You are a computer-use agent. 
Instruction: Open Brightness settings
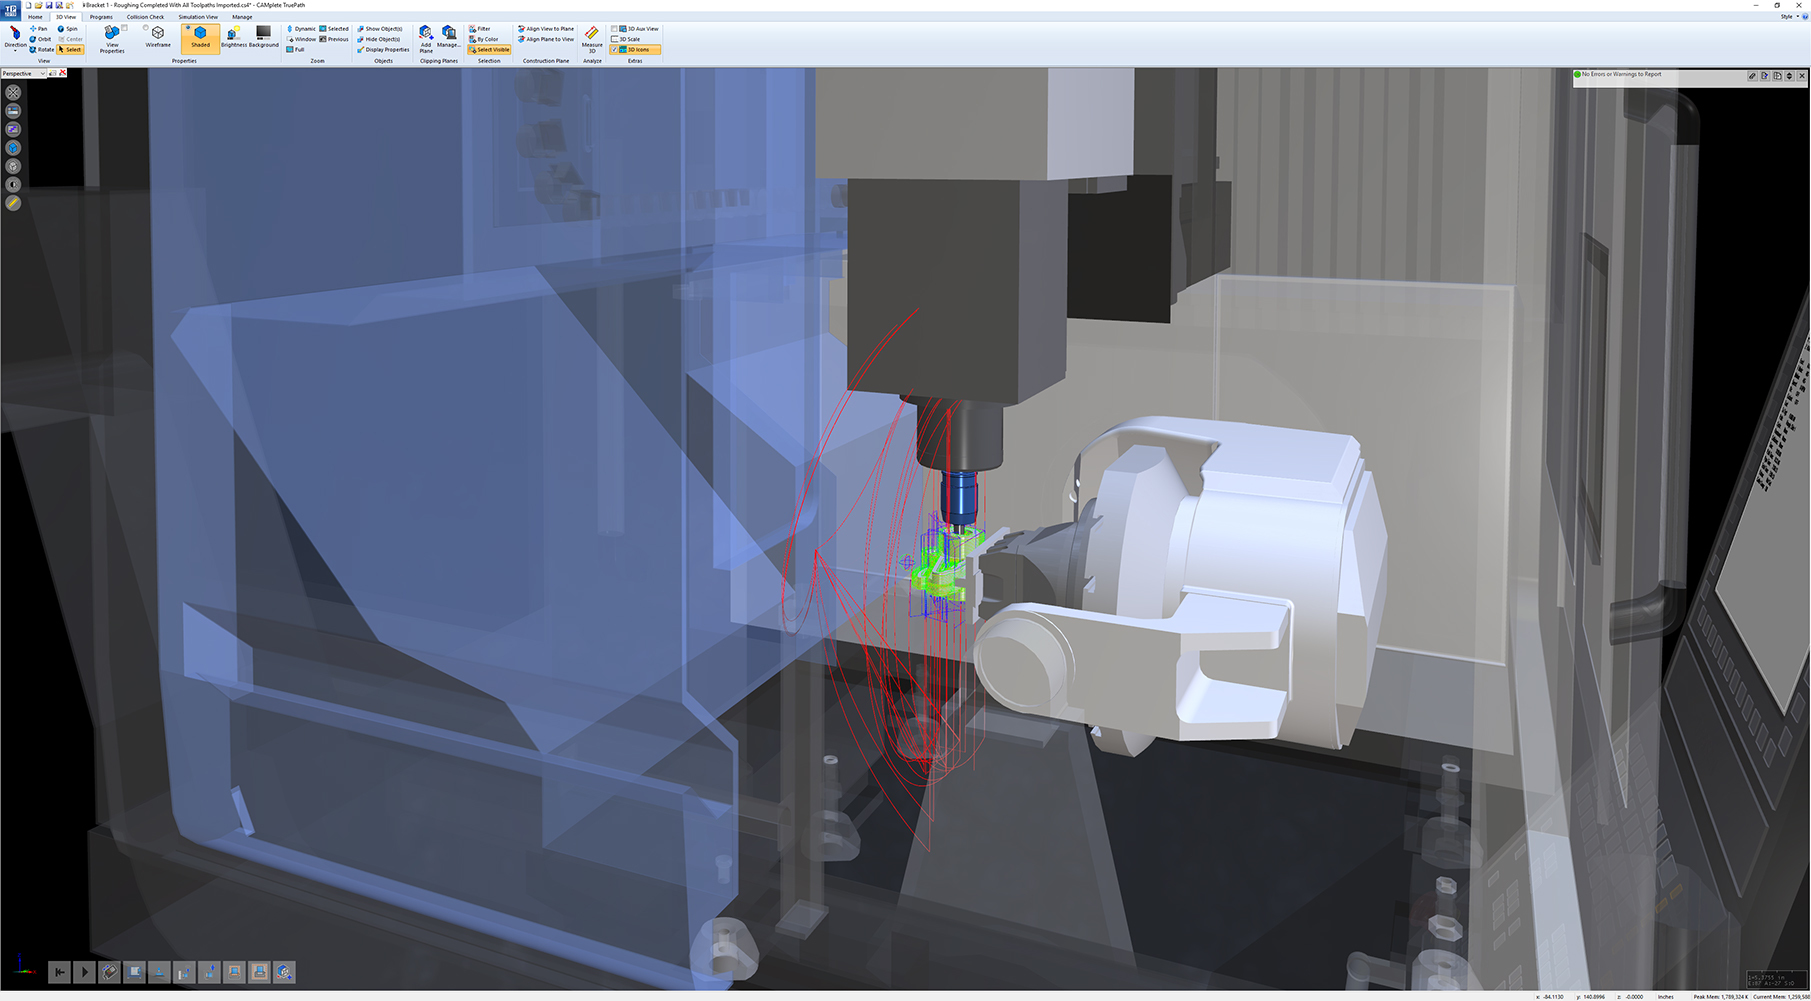tap(234, 38)
